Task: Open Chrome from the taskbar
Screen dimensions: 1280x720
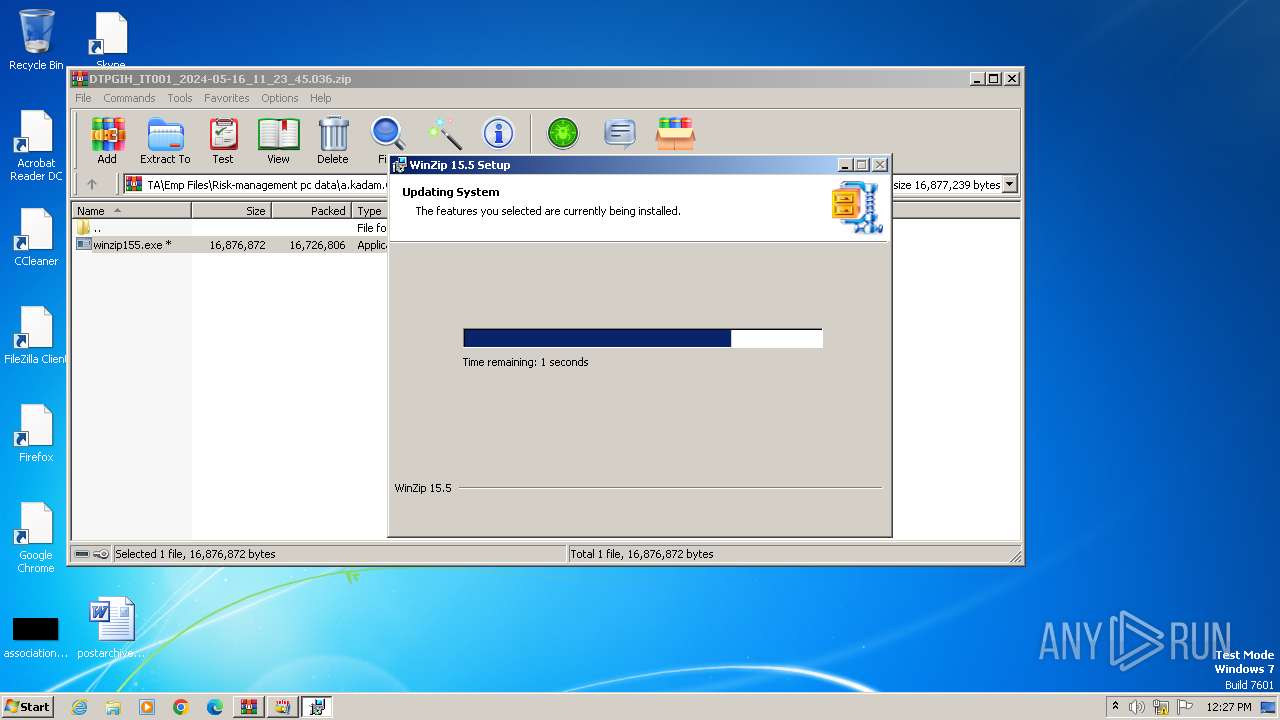Action: coord(181,707)
